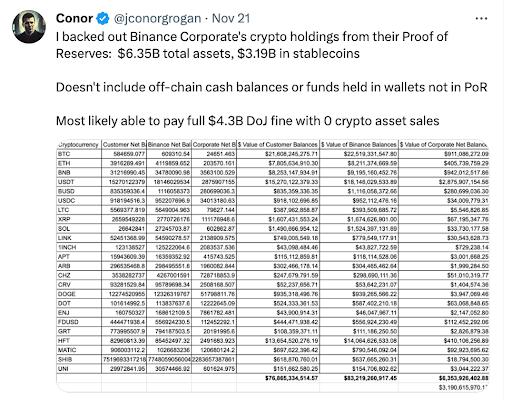Click the $83,219,260,917.45 Binance total cell
512x401 pixels.
(371, 378)
